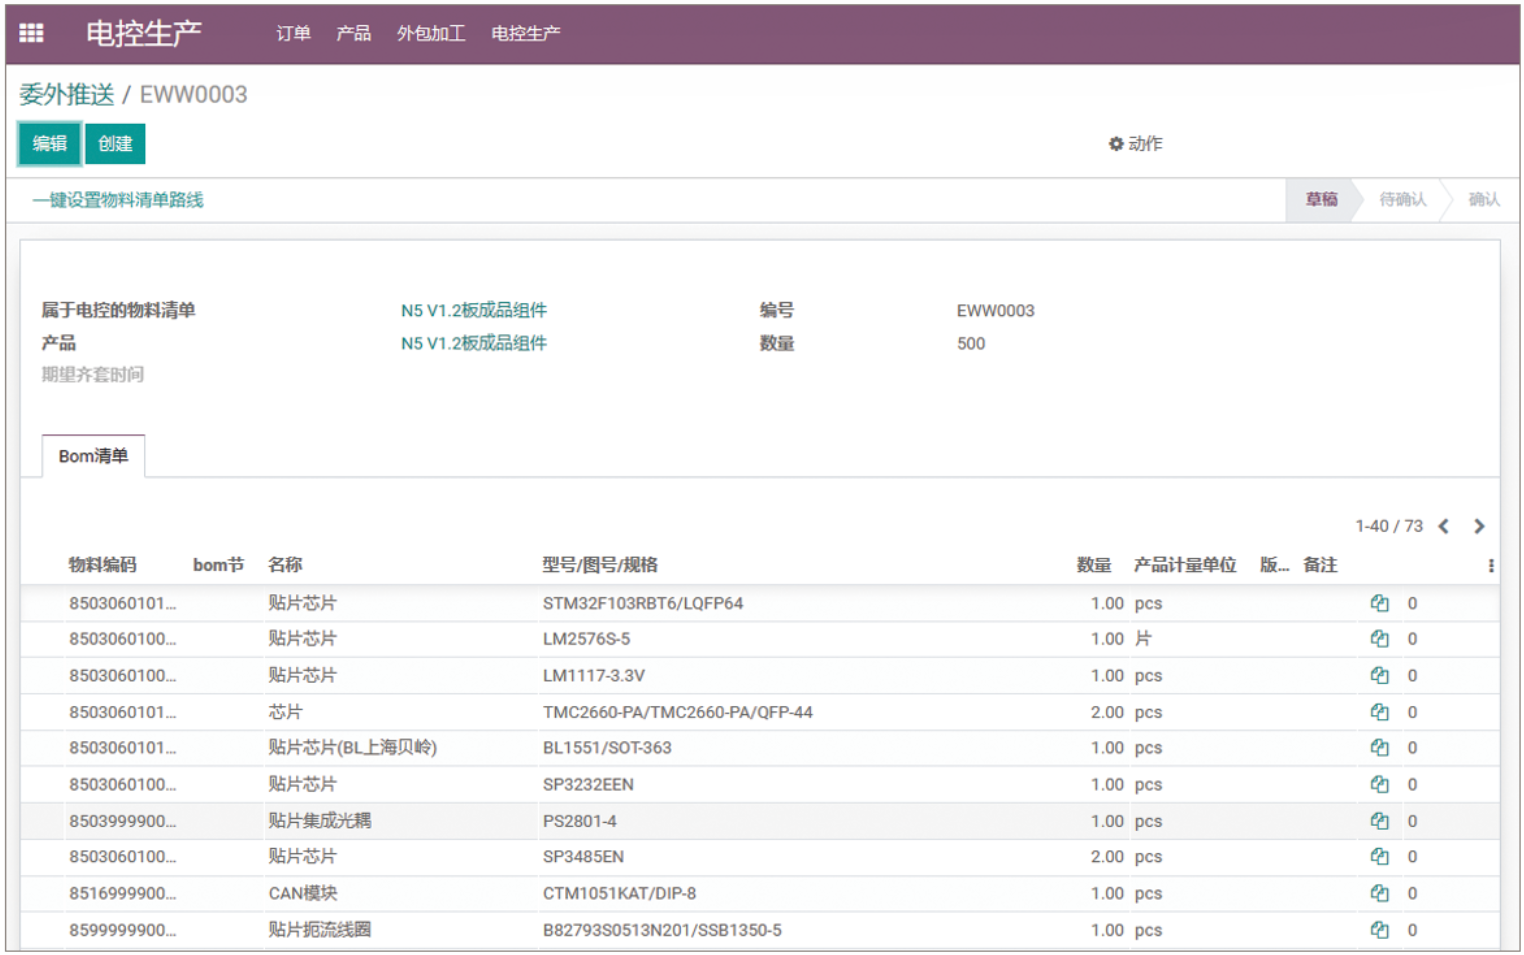Click copy icon in PS2801-4 row
This screenshot has height=955, width=1524.
coord(1379,821)
